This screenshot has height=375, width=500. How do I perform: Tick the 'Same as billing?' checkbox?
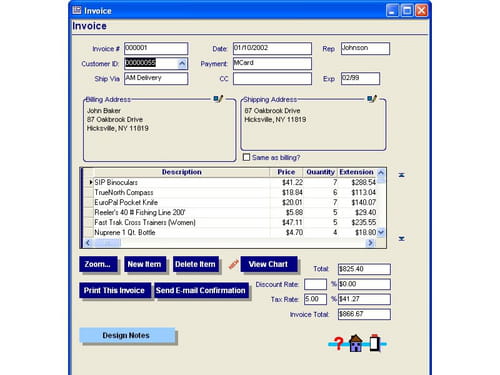[246, 157]
